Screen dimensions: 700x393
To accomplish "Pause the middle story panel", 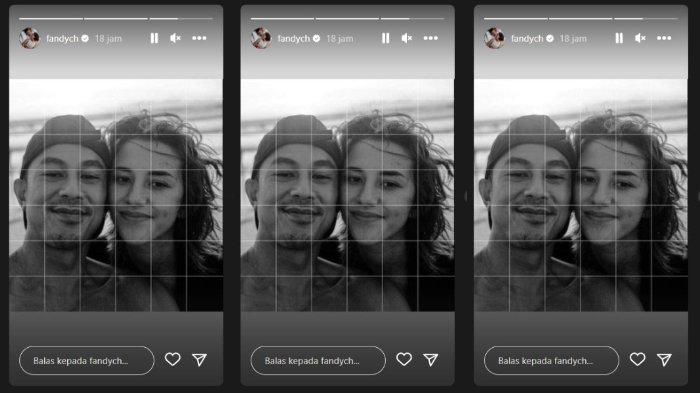I will coord(386,38).
